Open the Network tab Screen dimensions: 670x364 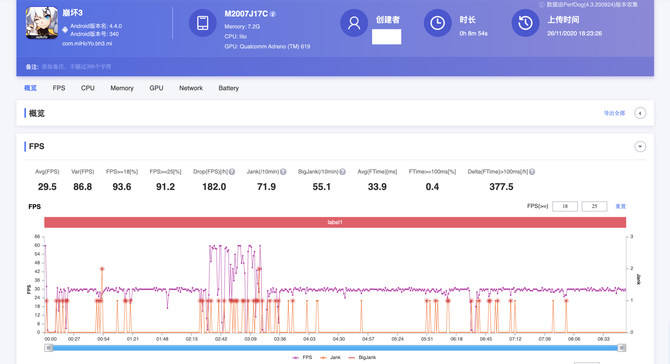(191, 88)
